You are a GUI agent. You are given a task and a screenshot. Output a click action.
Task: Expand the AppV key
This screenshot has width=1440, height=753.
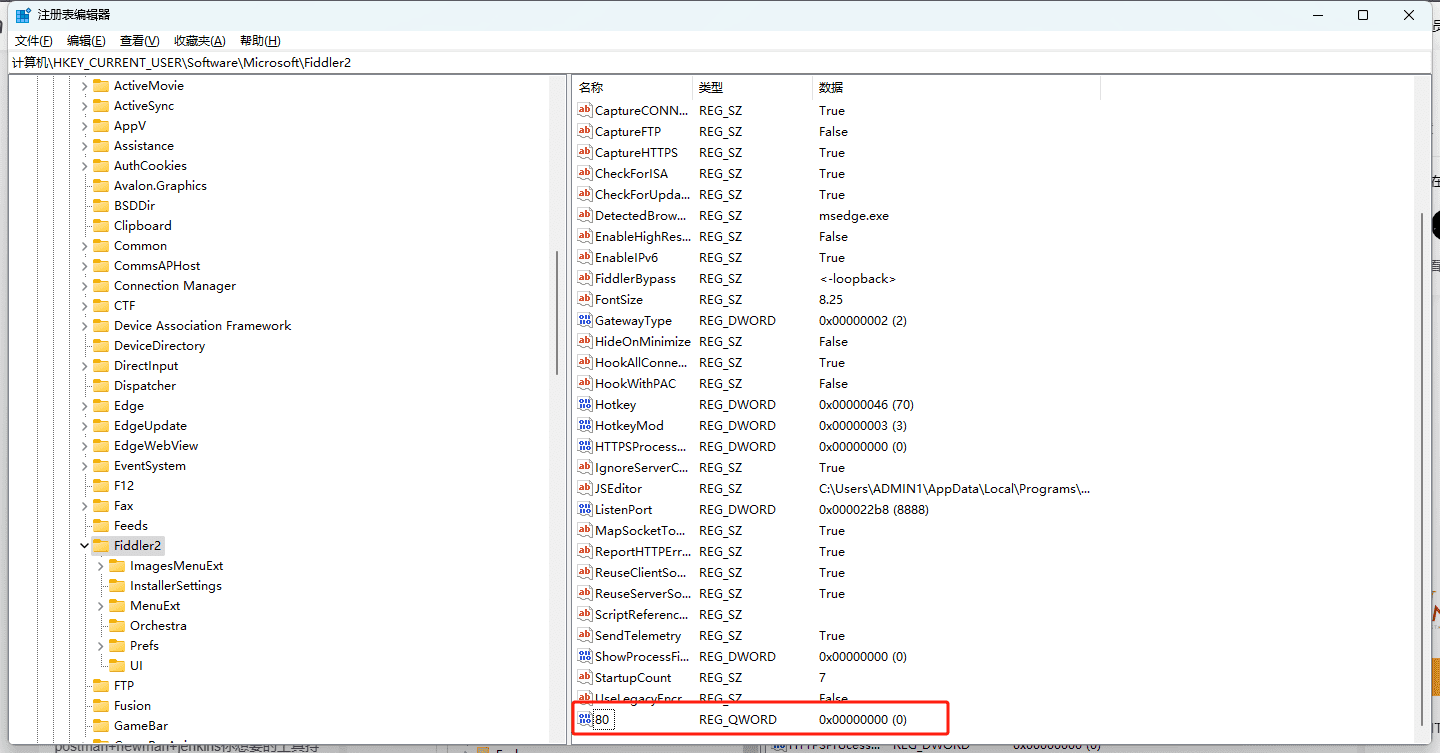click(84, 126)
